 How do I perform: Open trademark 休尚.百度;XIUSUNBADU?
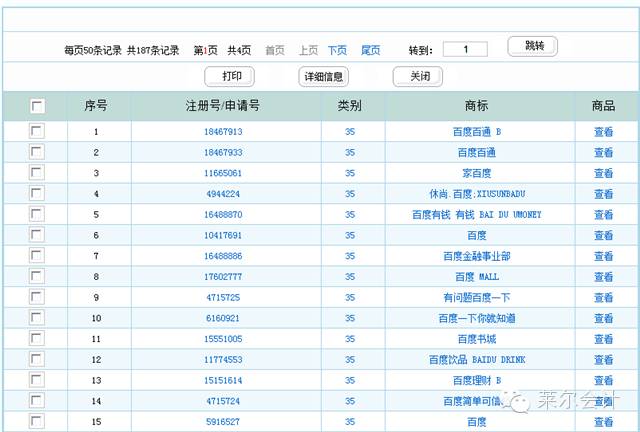click(x=477, y=194)
